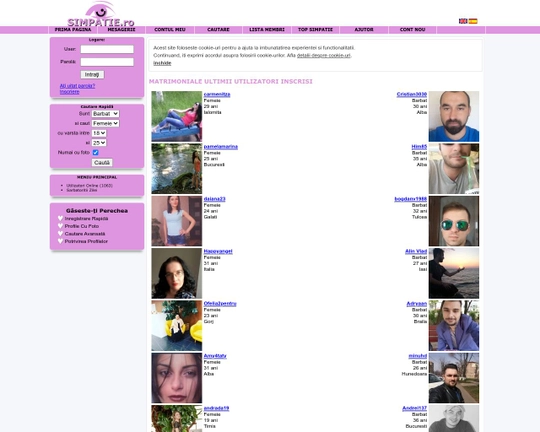The height and width of the screenshot is (432, 540).
Task: Click heart icon beside Inregistrare Rapida
Action: pos(60,218)
